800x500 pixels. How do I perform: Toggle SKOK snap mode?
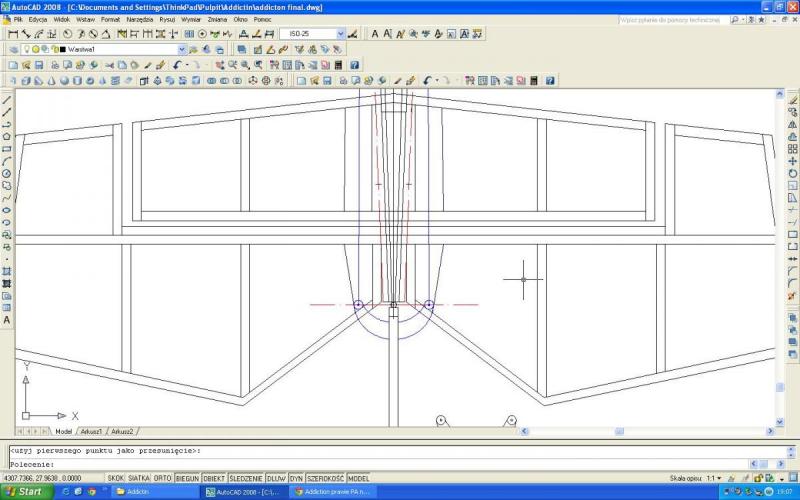point(116,478)
